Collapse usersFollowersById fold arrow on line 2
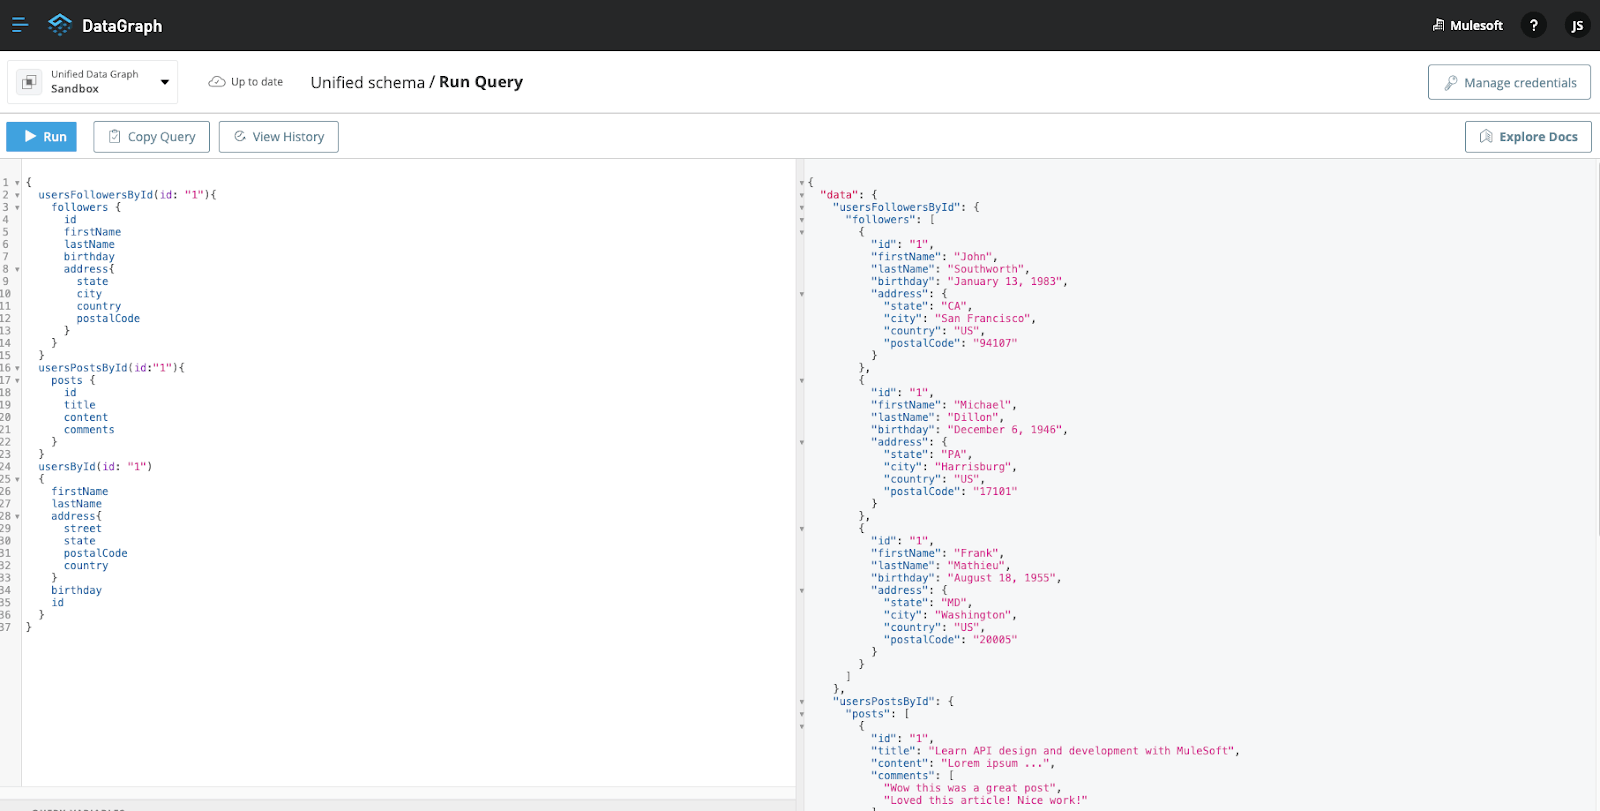1600x811 pixels. coord(17,195)
